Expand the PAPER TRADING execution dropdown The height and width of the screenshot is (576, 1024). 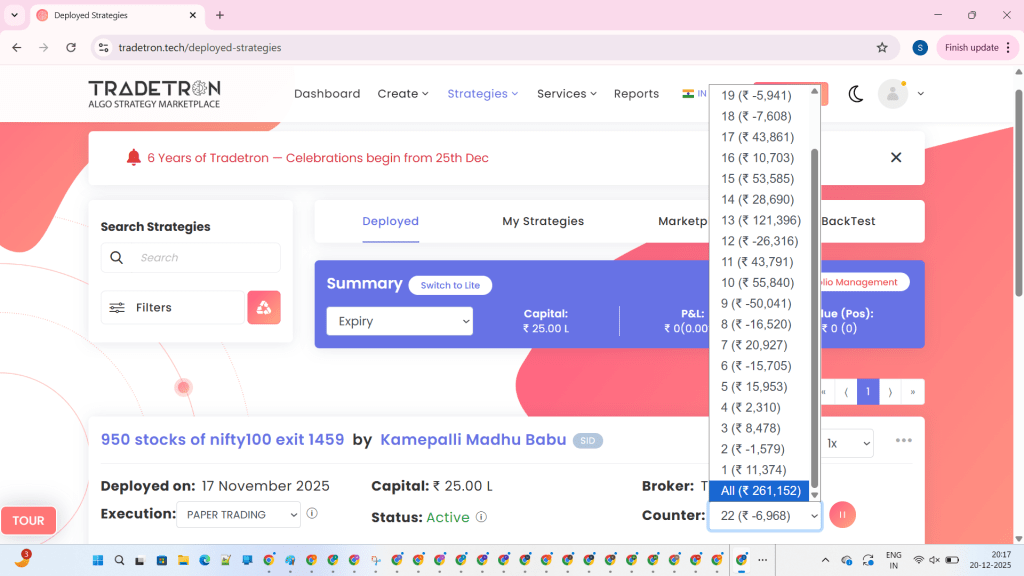point(238,514)
